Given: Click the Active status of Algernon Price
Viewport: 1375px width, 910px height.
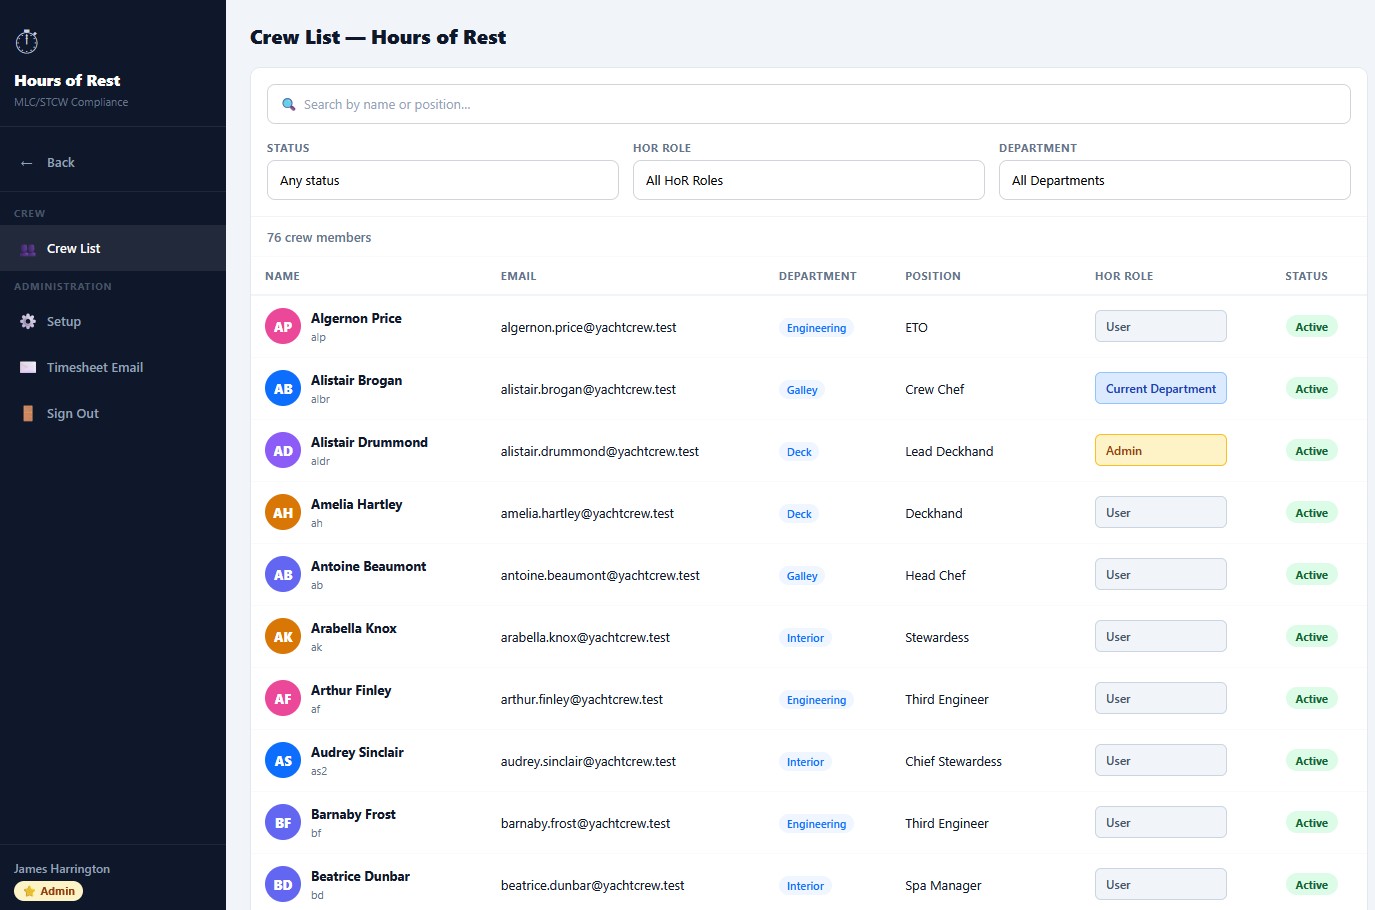Looking at the screenshot, I should click(x=1311, y=327).
